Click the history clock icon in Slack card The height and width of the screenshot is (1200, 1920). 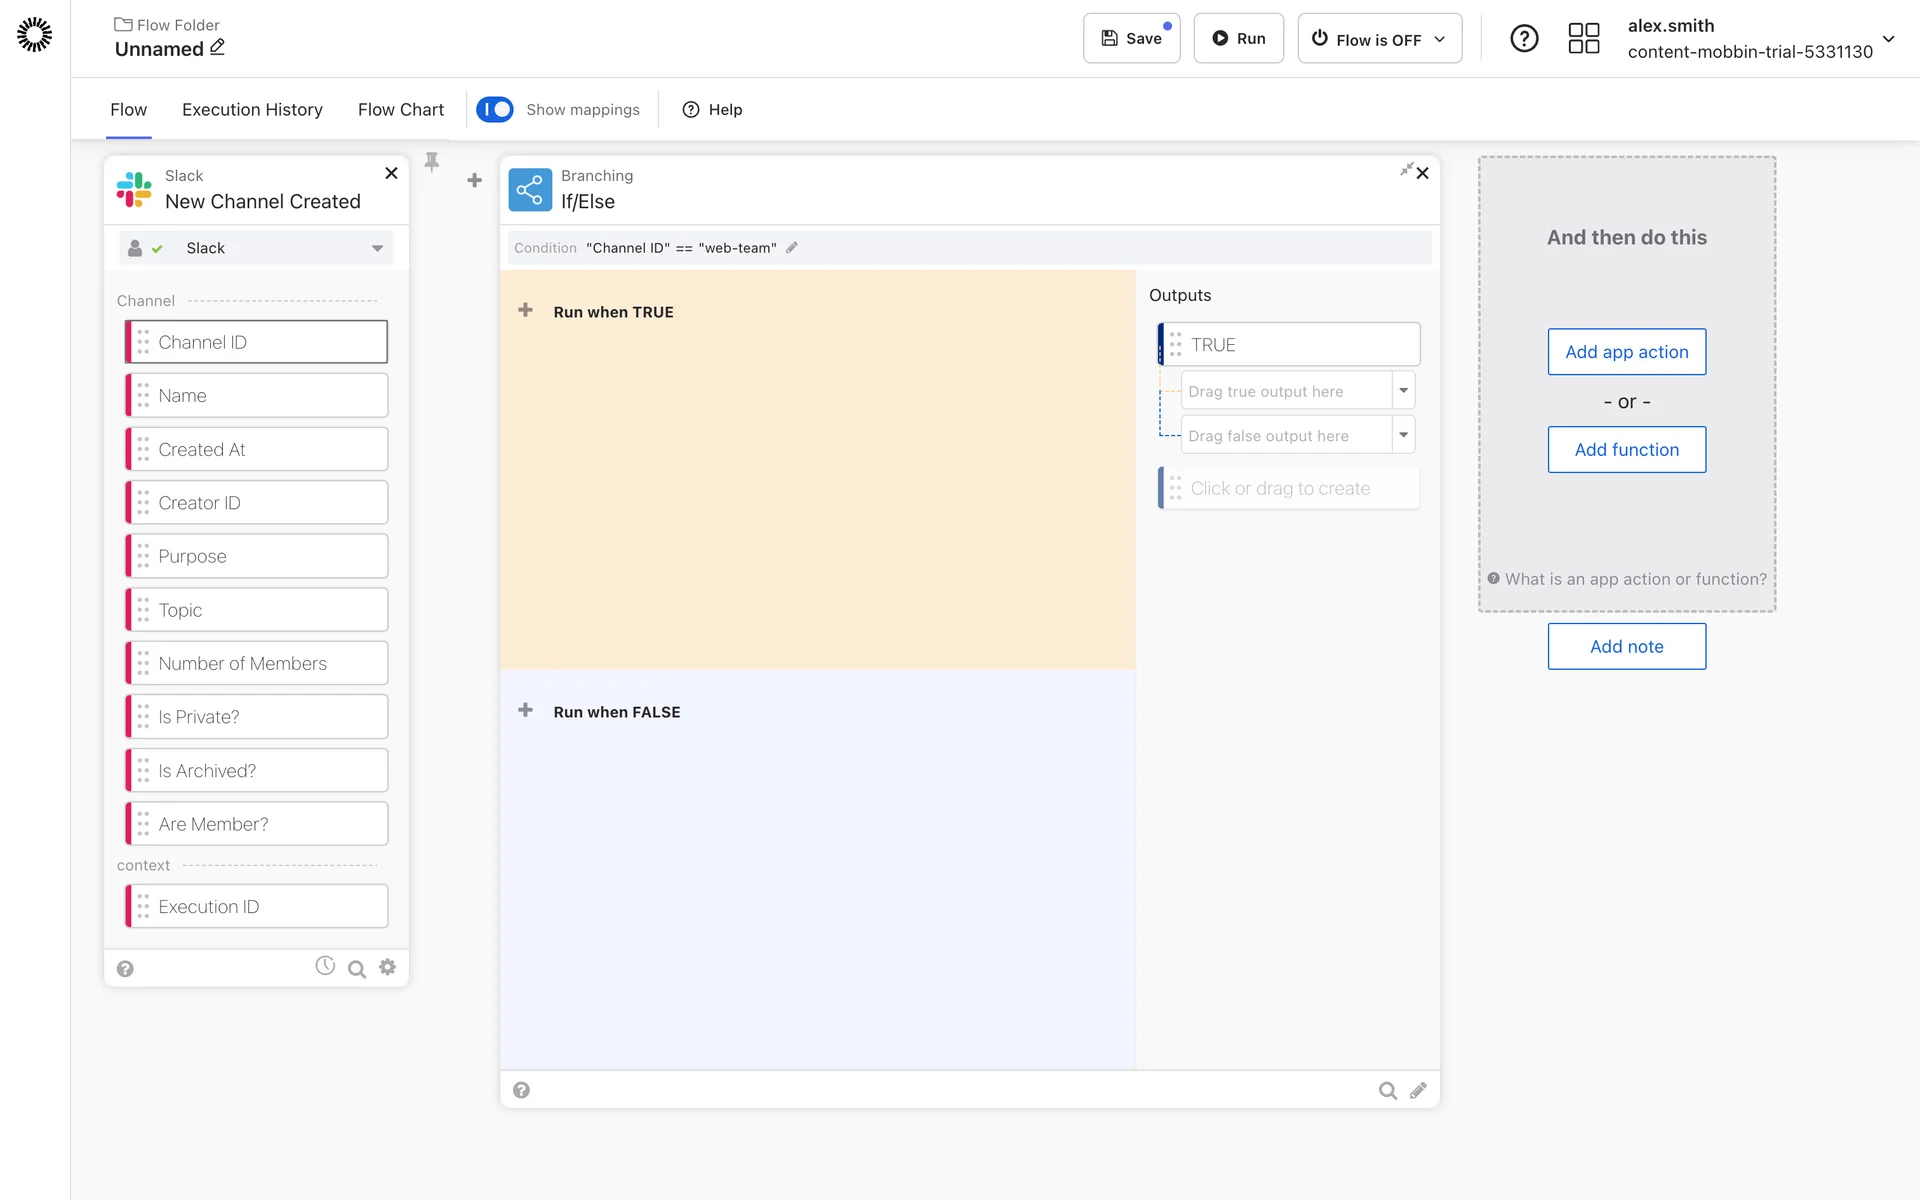[325, 966]
